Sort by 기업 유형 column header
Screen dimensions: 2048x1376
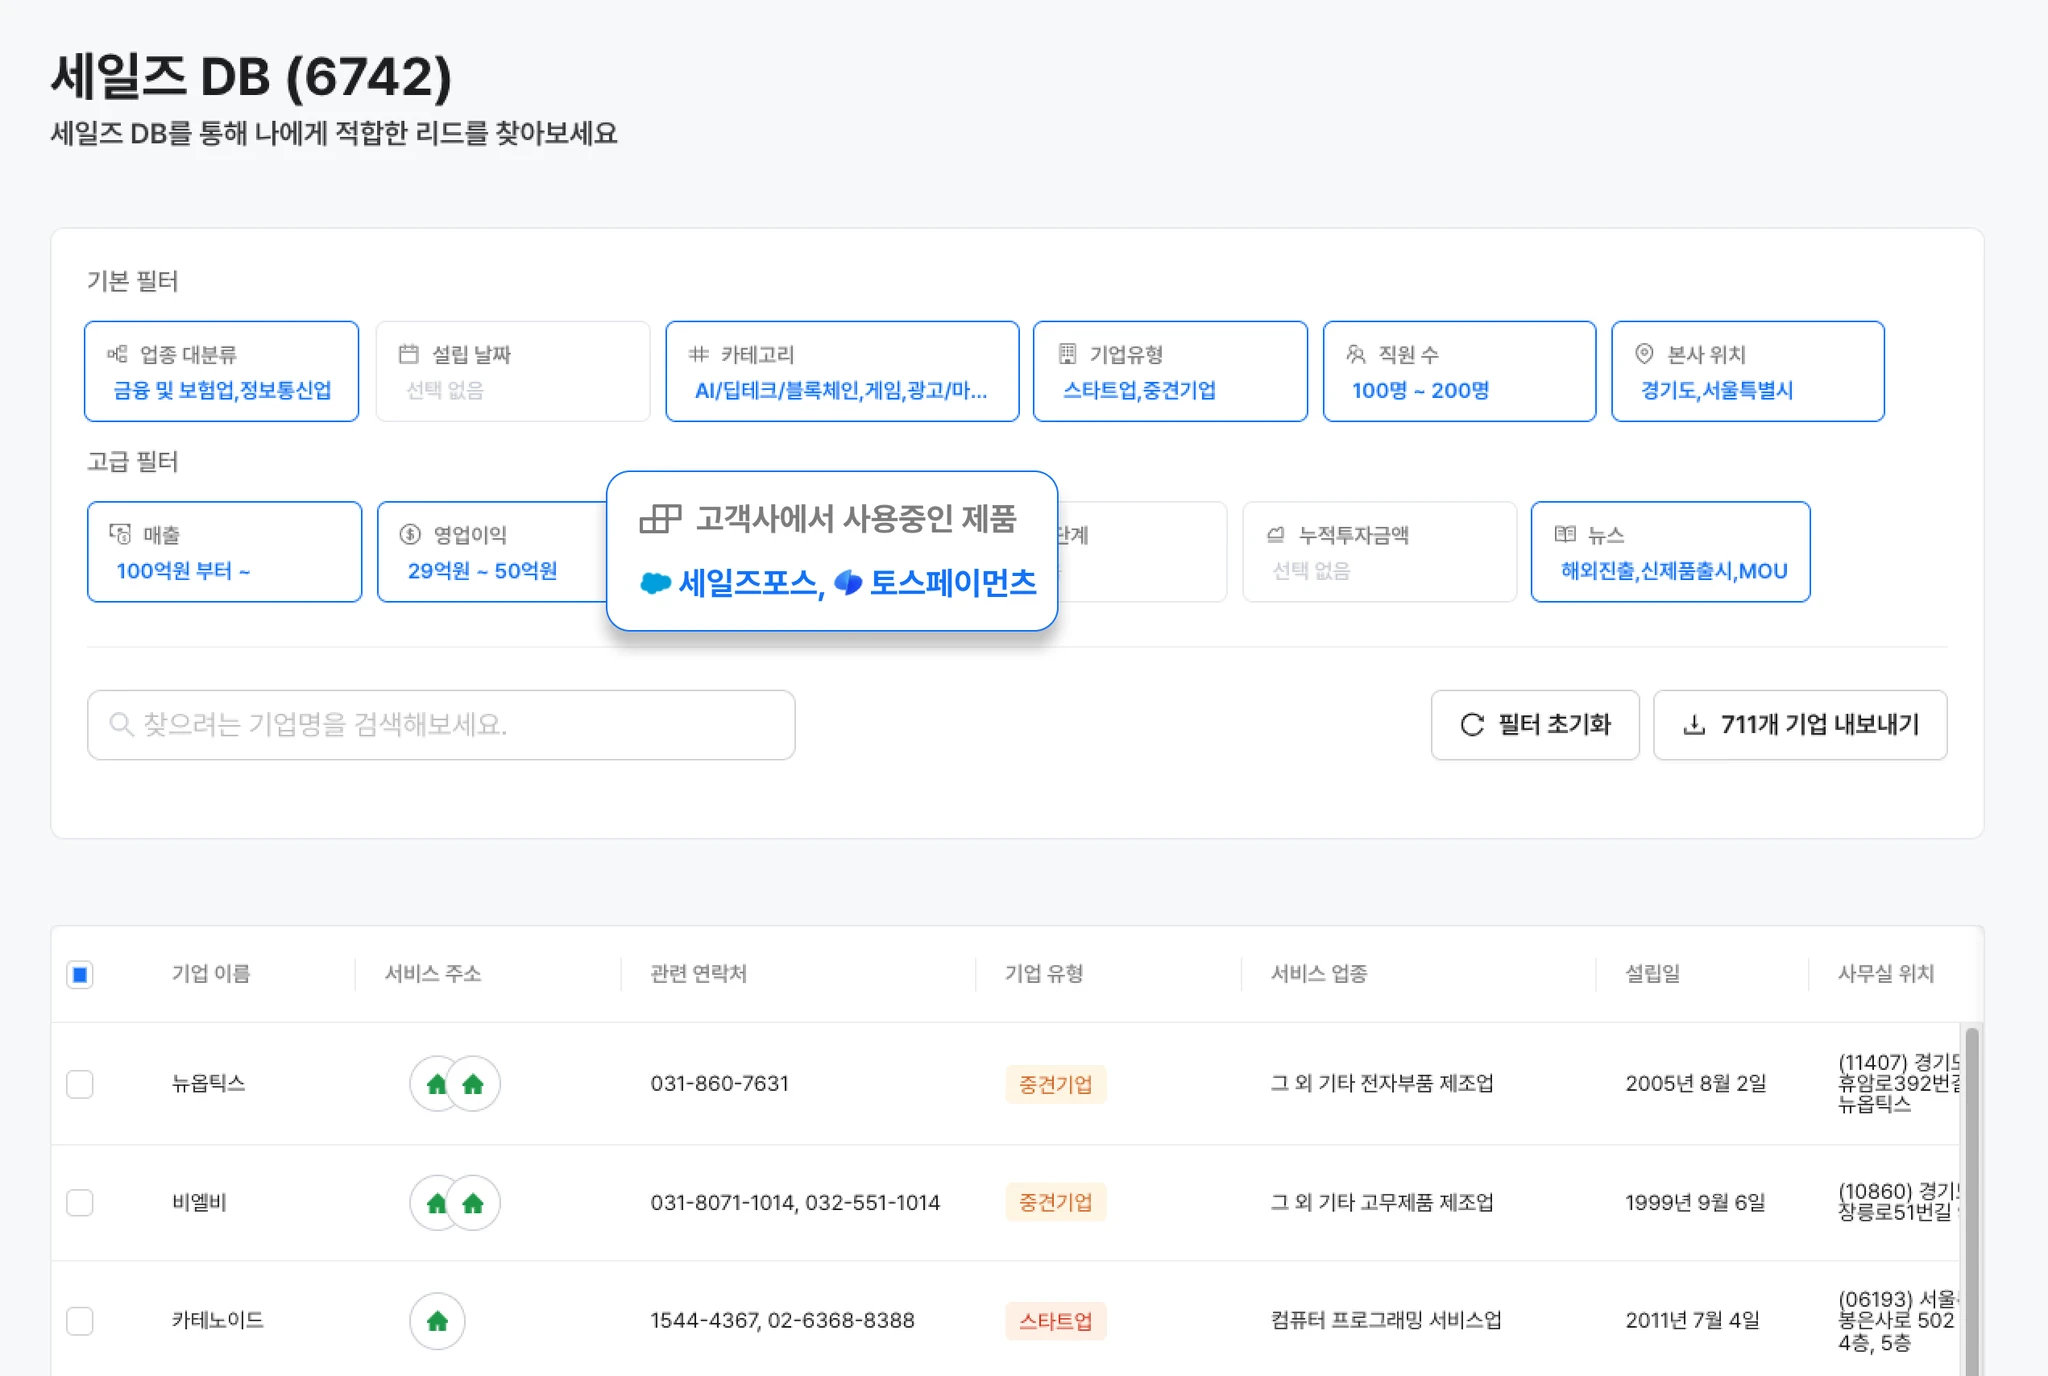(x=1044, y=974)
